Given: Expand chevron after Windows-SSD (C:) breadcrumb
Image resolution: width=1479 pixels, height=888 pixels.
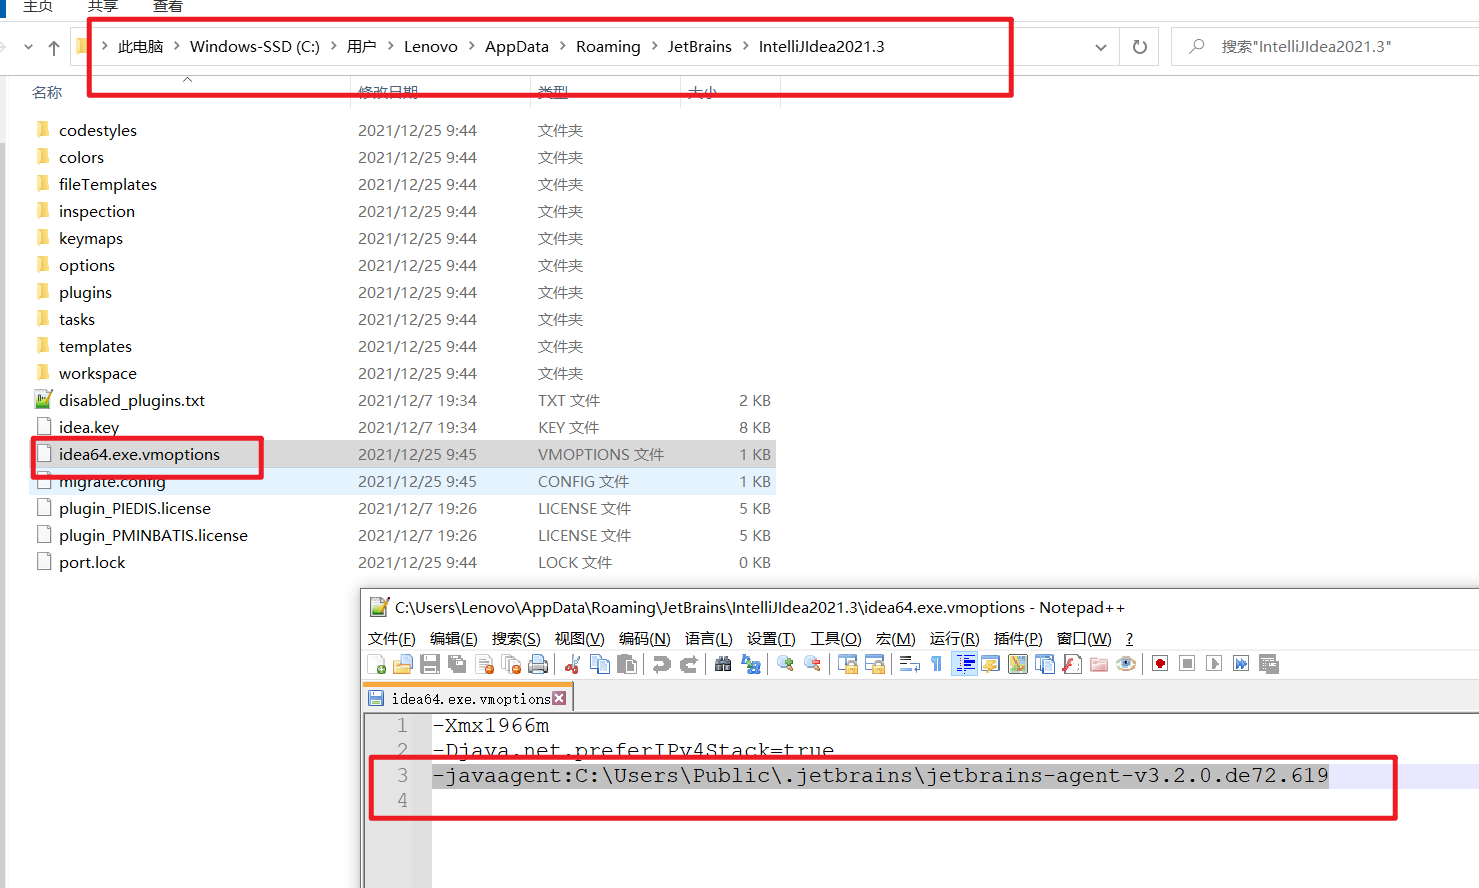Looking at the screenshot, I should 333,46.
